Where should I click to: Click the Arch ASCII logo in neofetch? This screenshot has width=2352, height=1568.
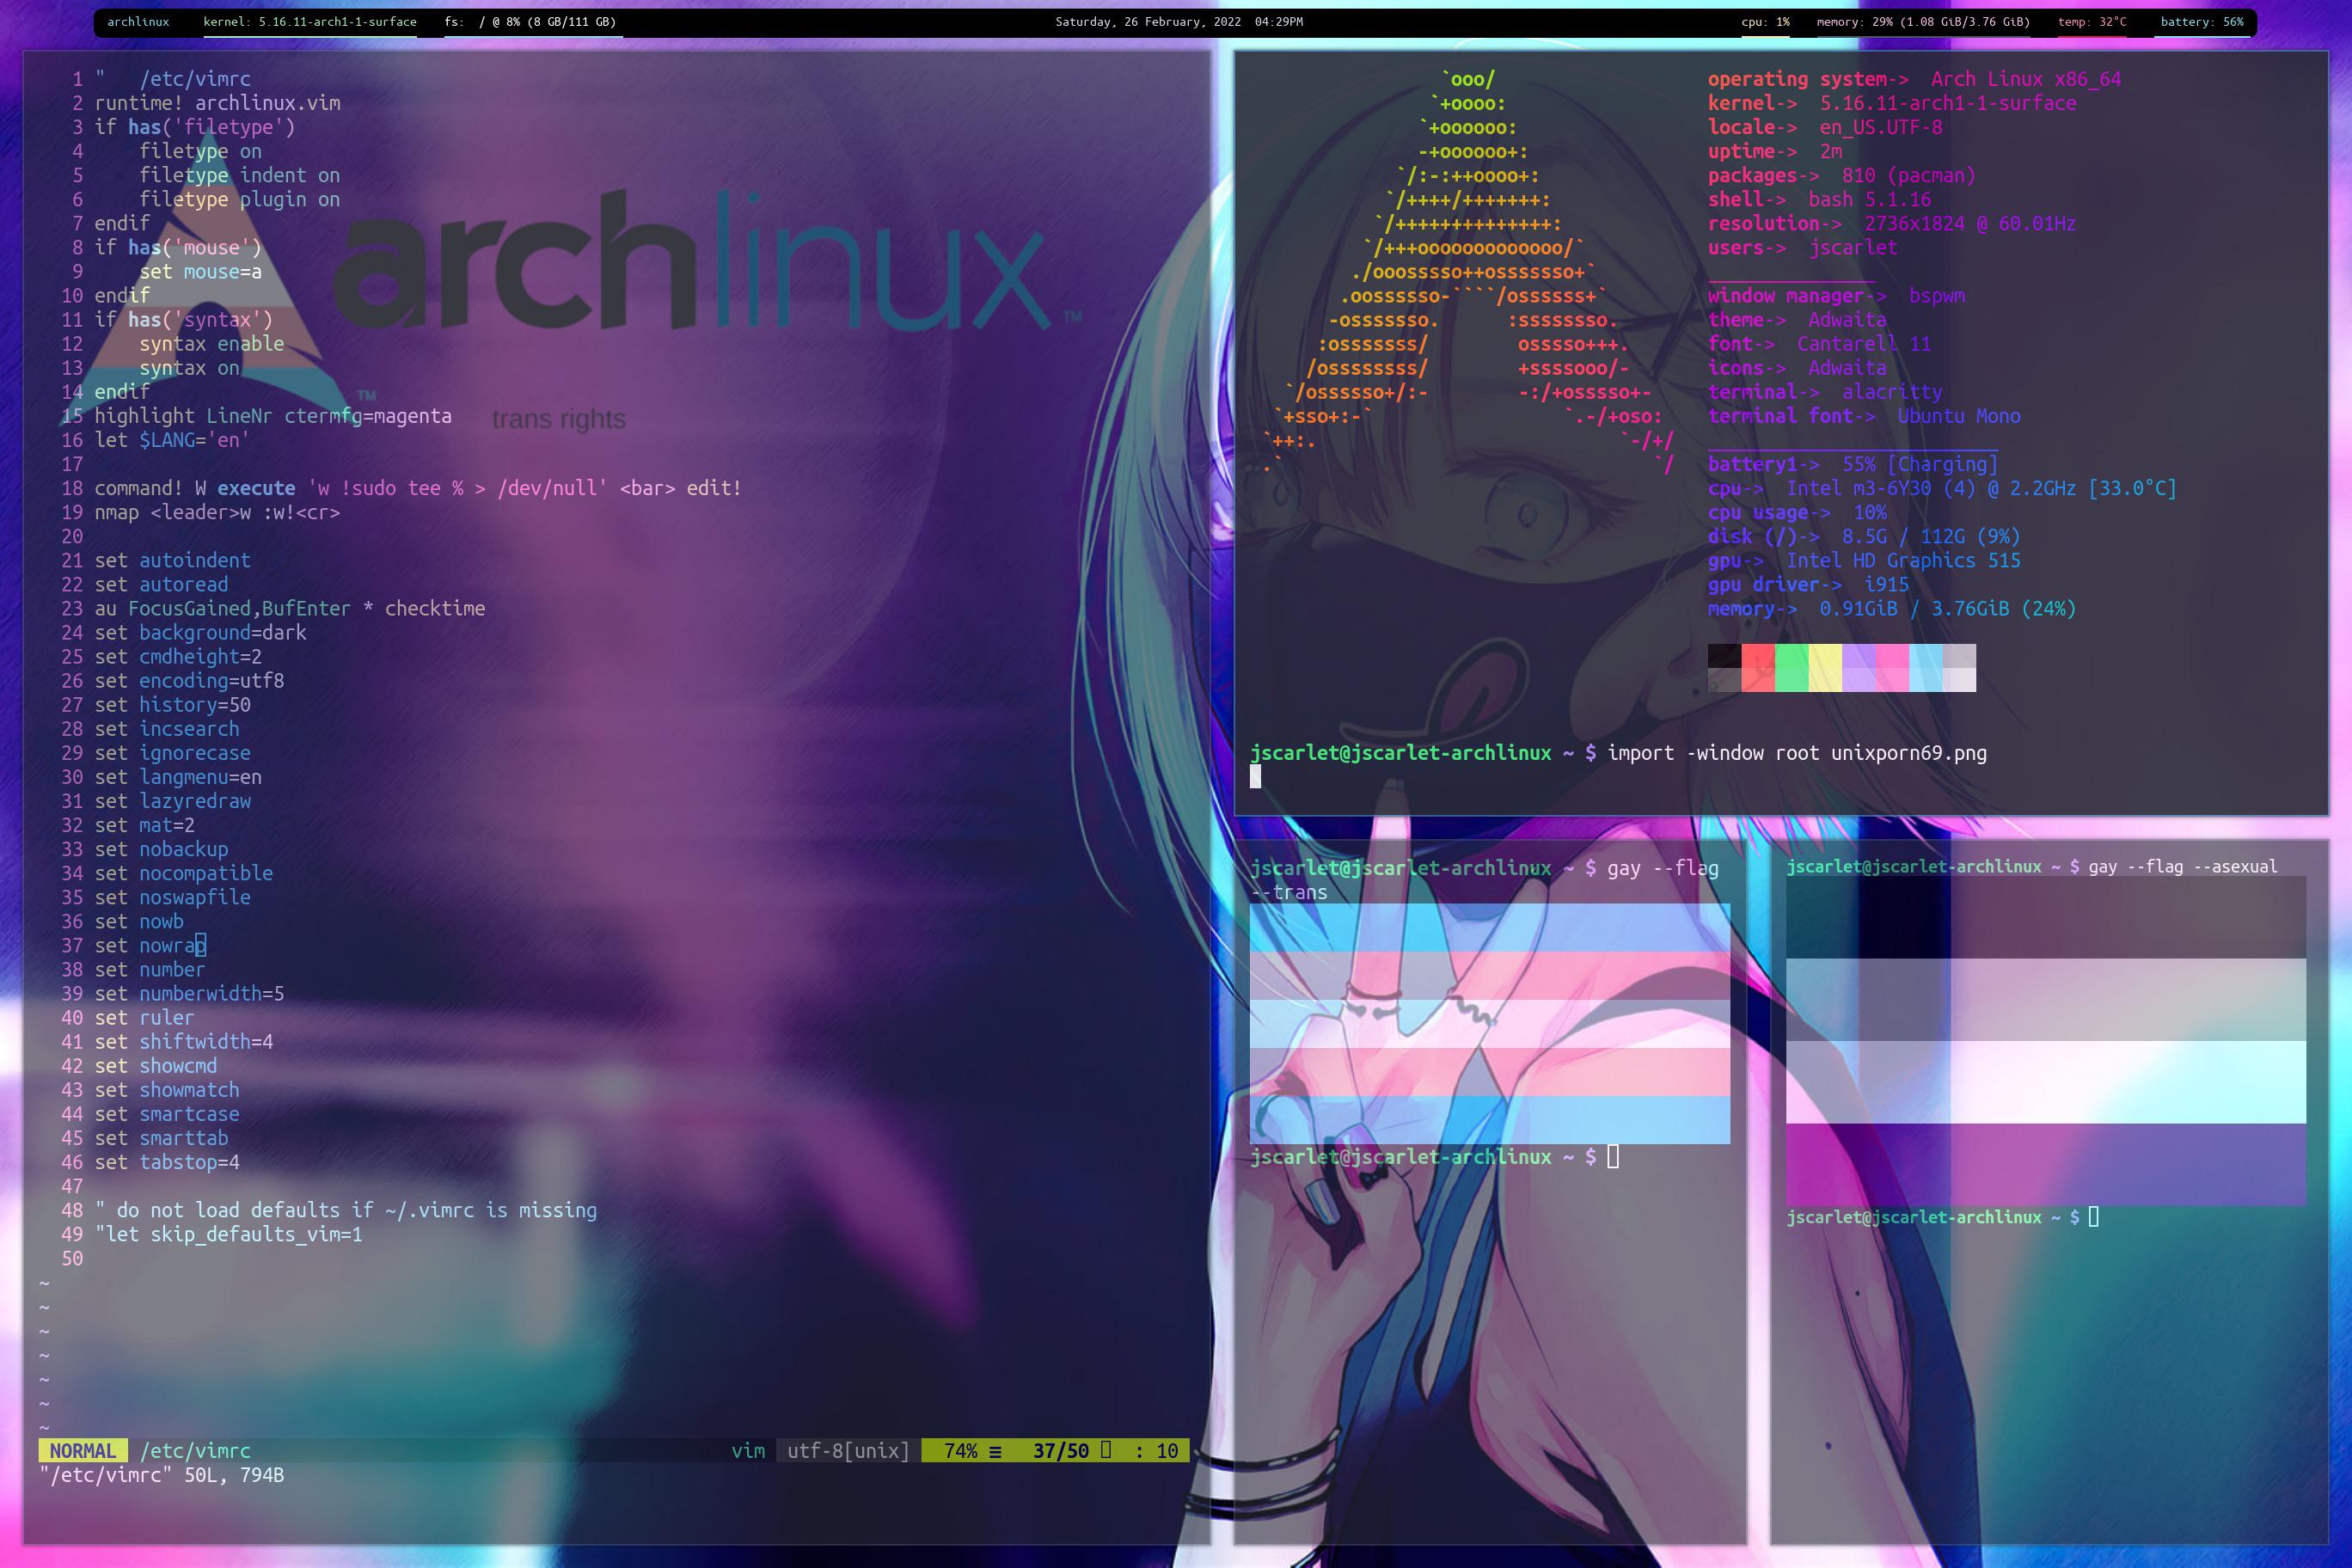point(1470,270)
